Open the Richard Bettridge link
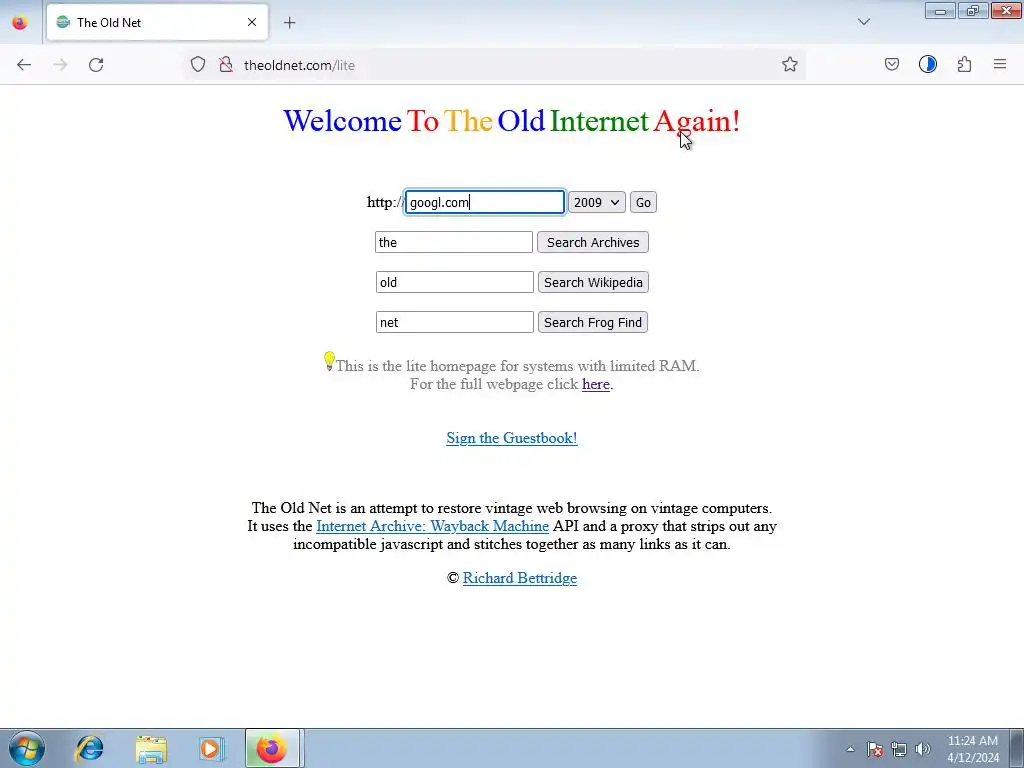This screenshot has height=768, width=1024. click(x=520, y=578)
